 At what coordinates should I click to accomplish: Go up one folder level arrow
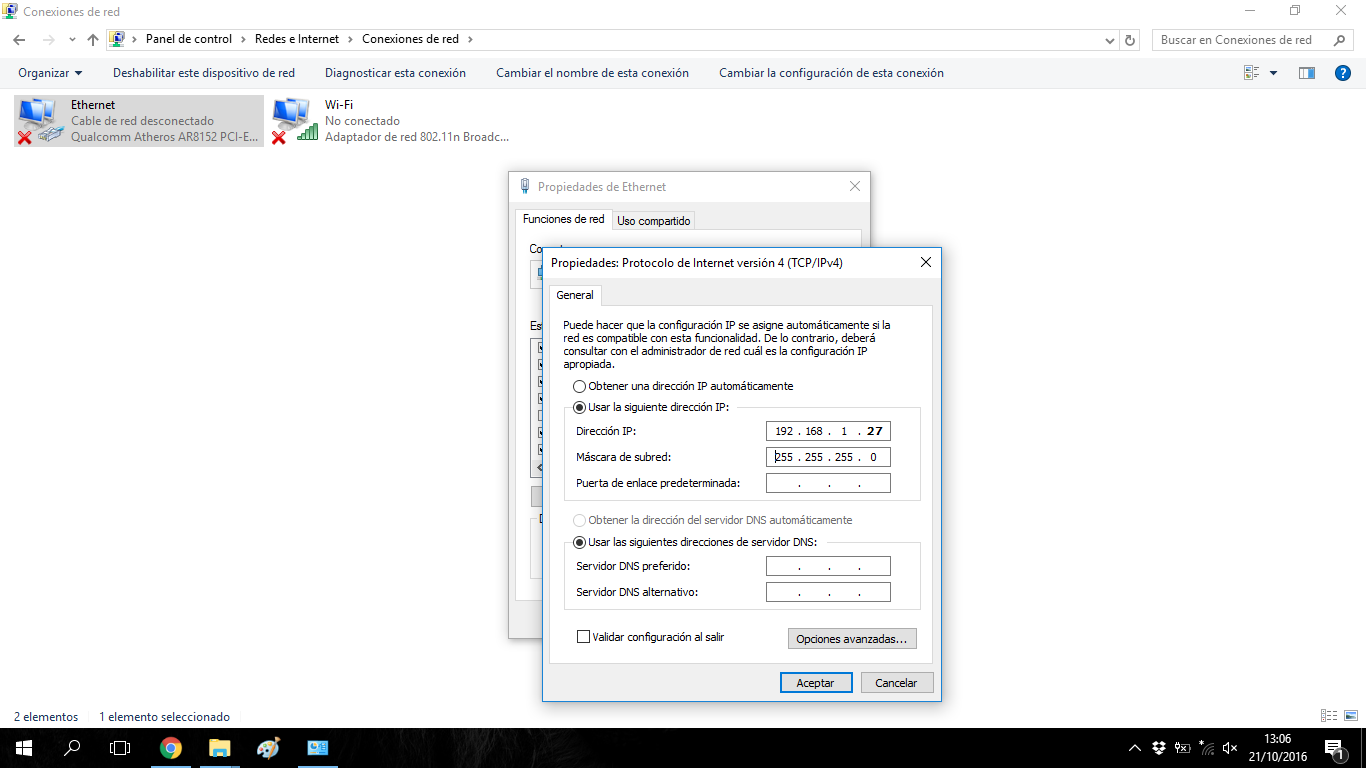93,40
